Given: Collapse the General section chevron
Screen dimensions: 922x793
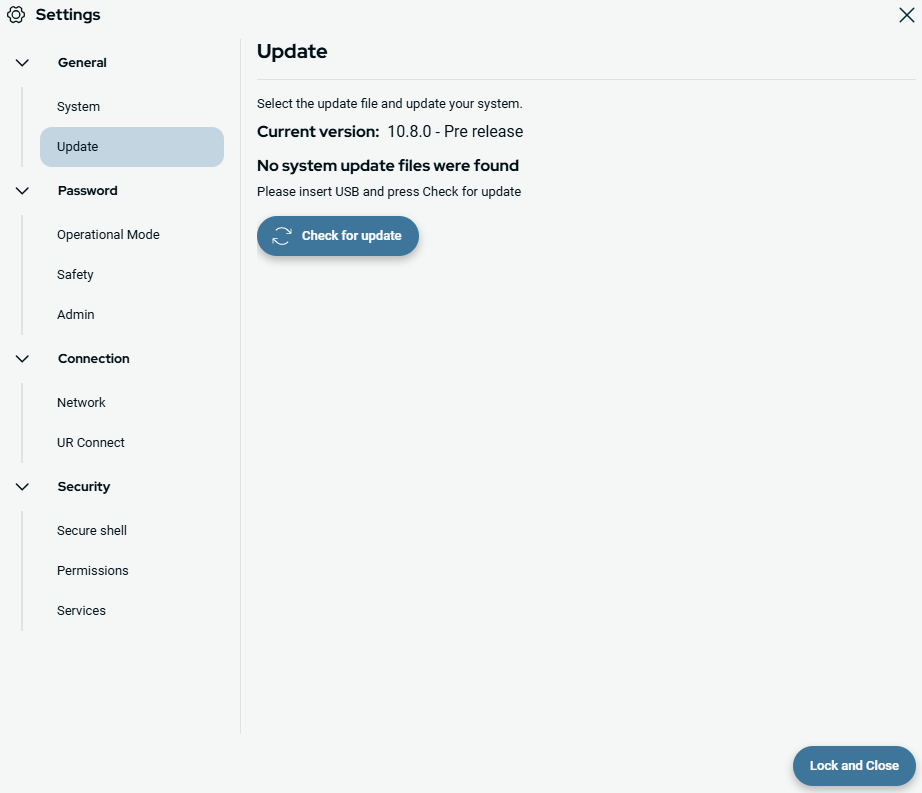Looking at the screenshot, I should [x=23, y=63].
